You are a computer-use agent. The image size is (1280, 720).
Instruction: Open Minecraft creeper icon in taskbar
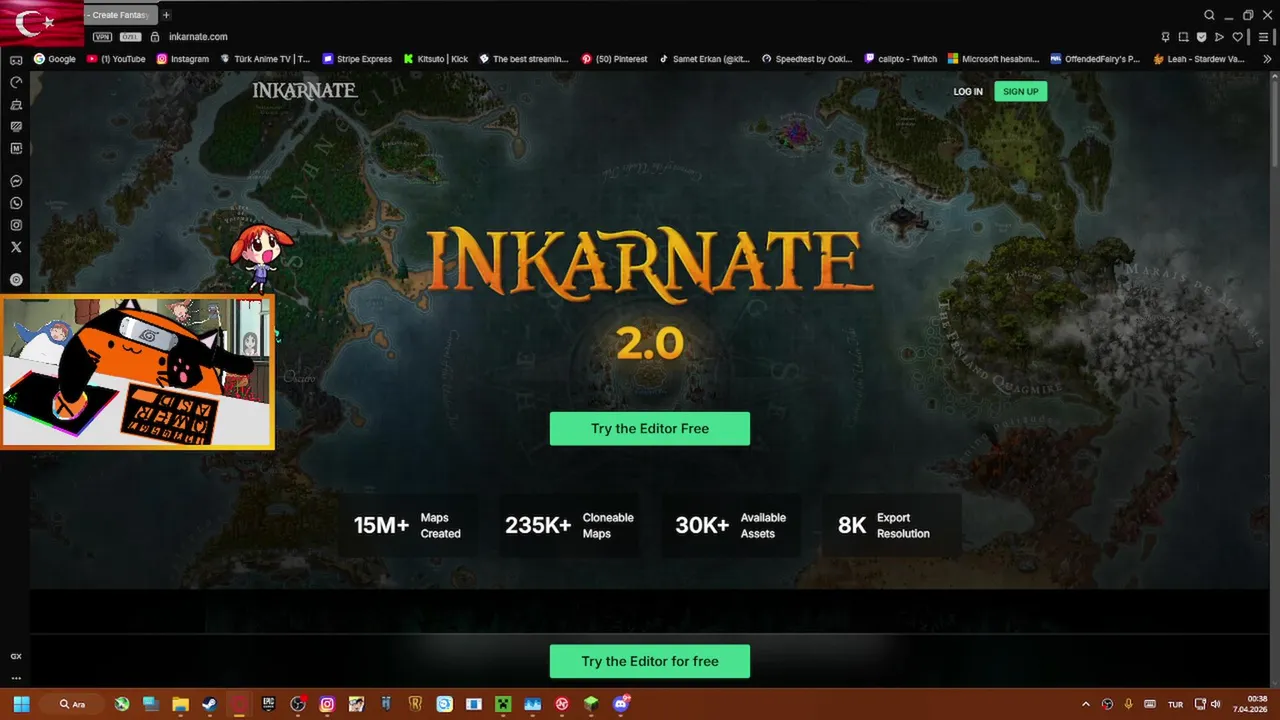click(x=503, y=704)
